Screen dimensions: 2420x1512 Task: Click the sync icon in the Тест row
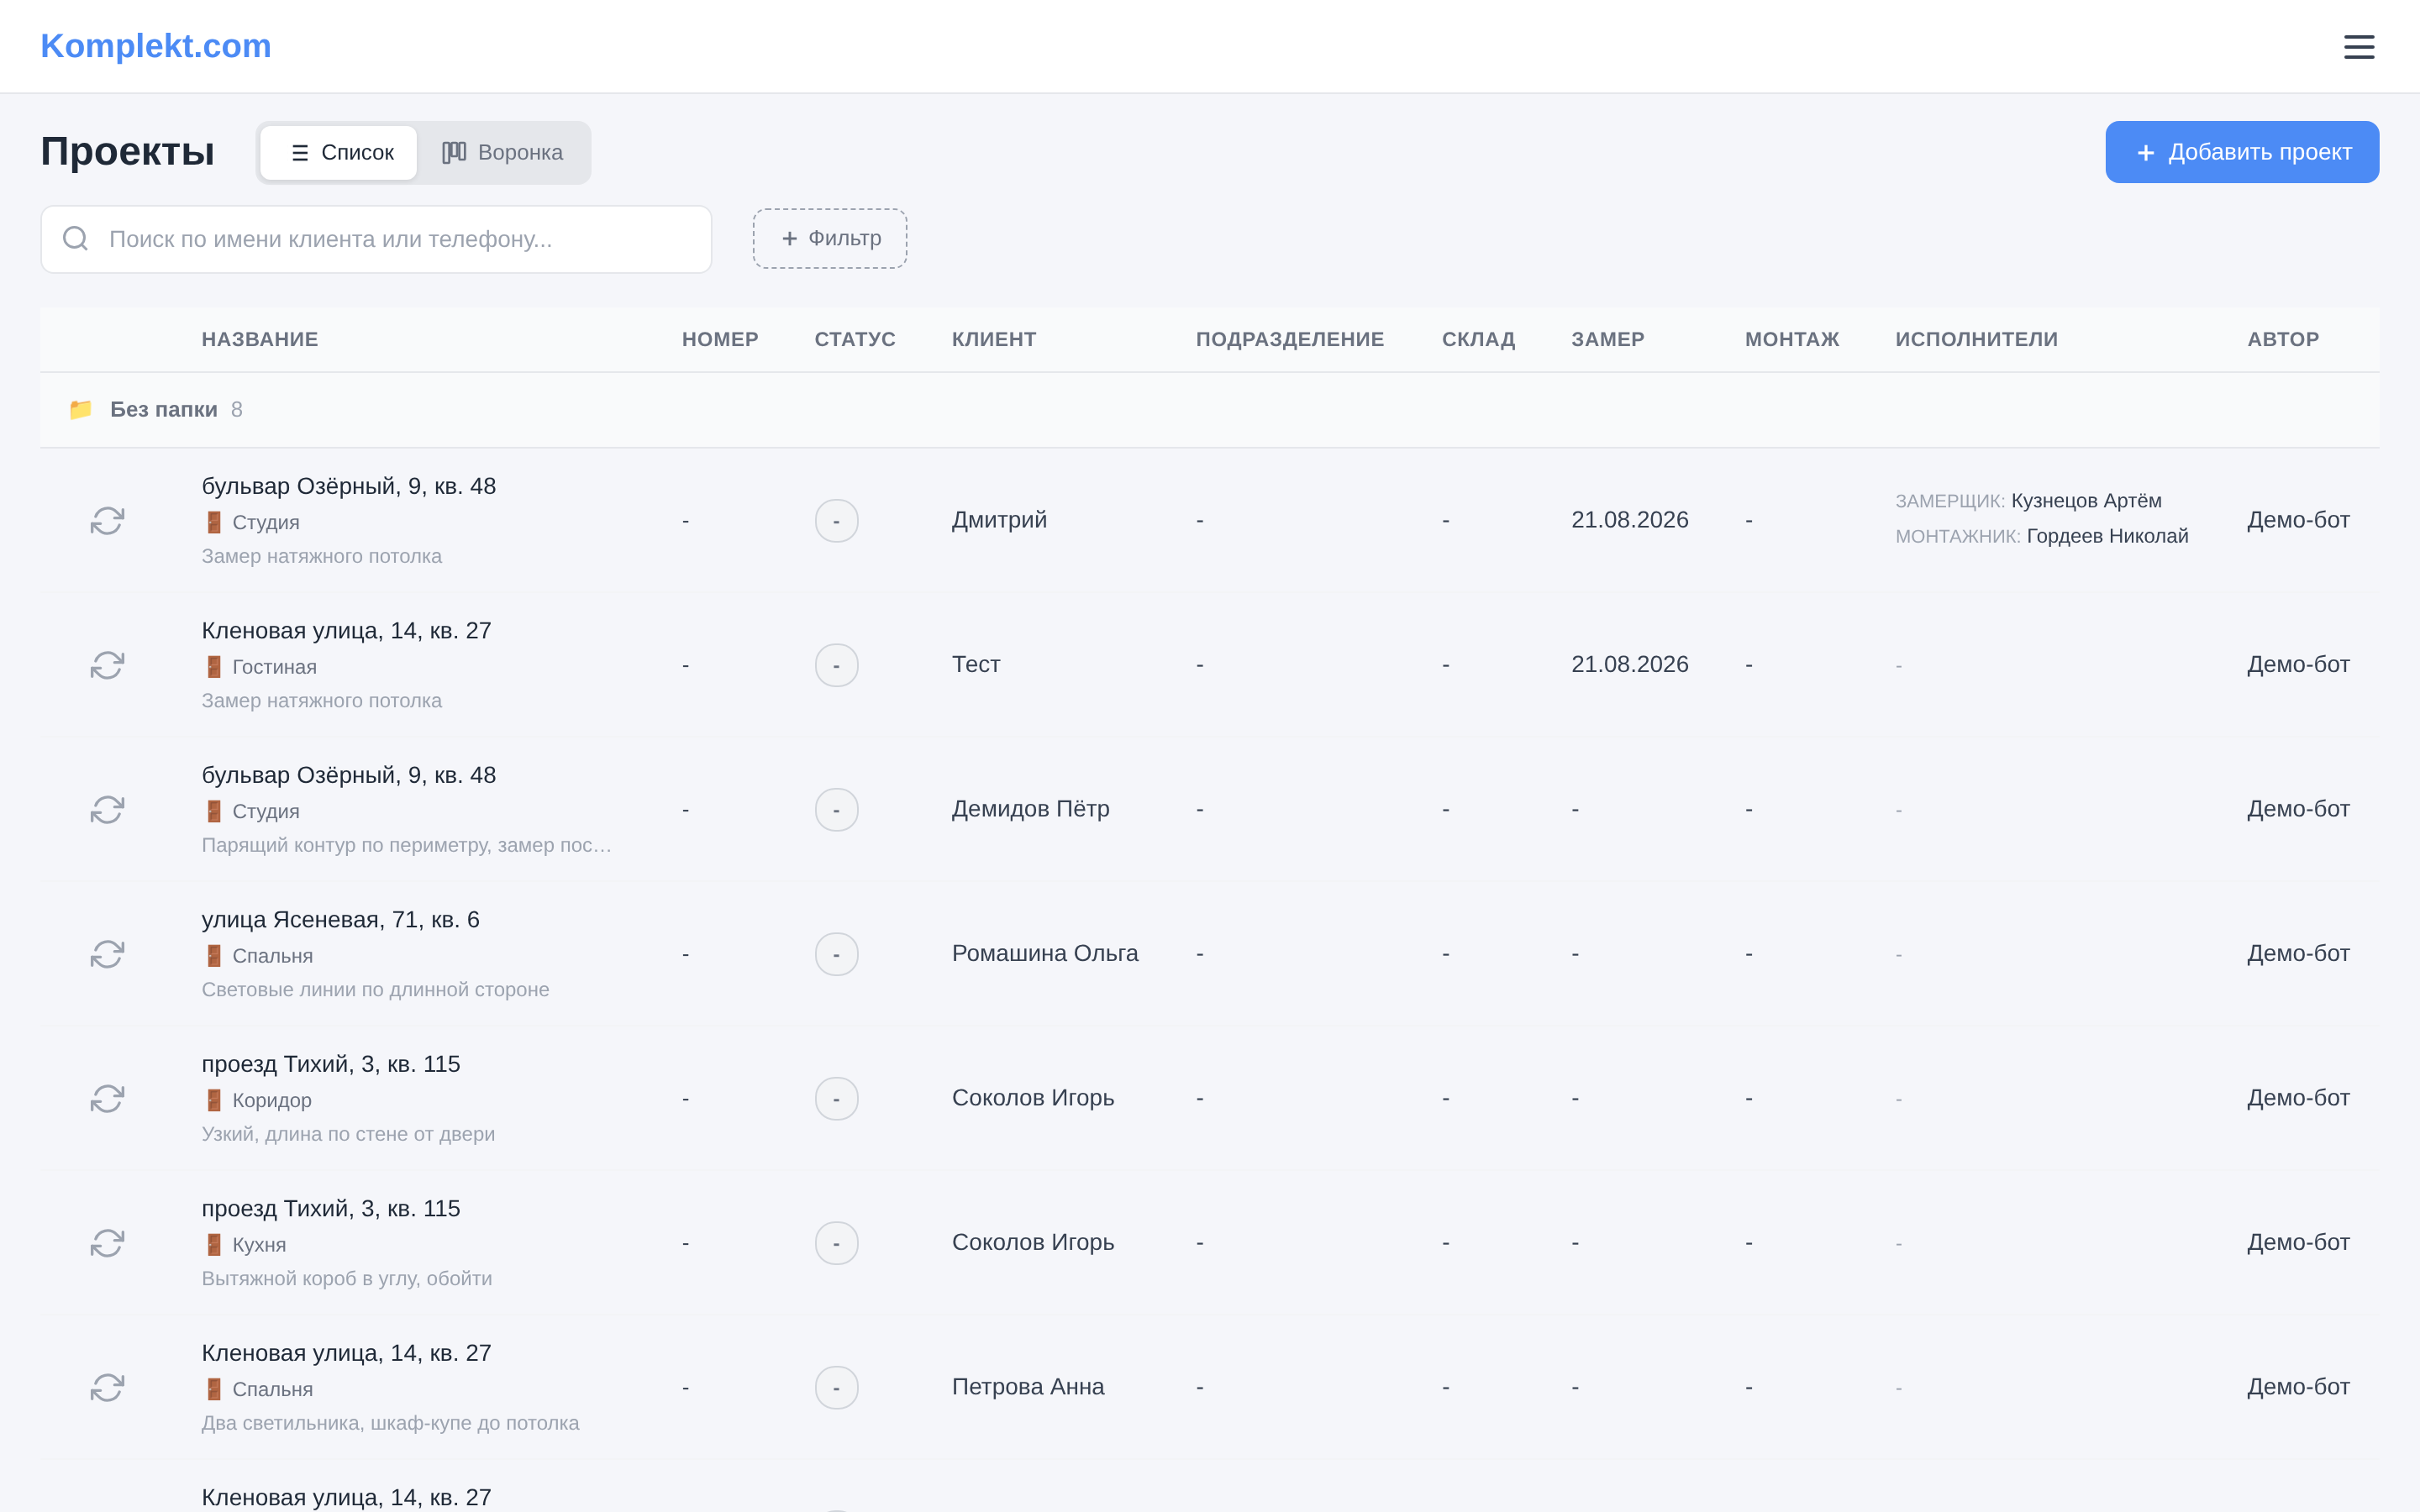tap(107, 665)
